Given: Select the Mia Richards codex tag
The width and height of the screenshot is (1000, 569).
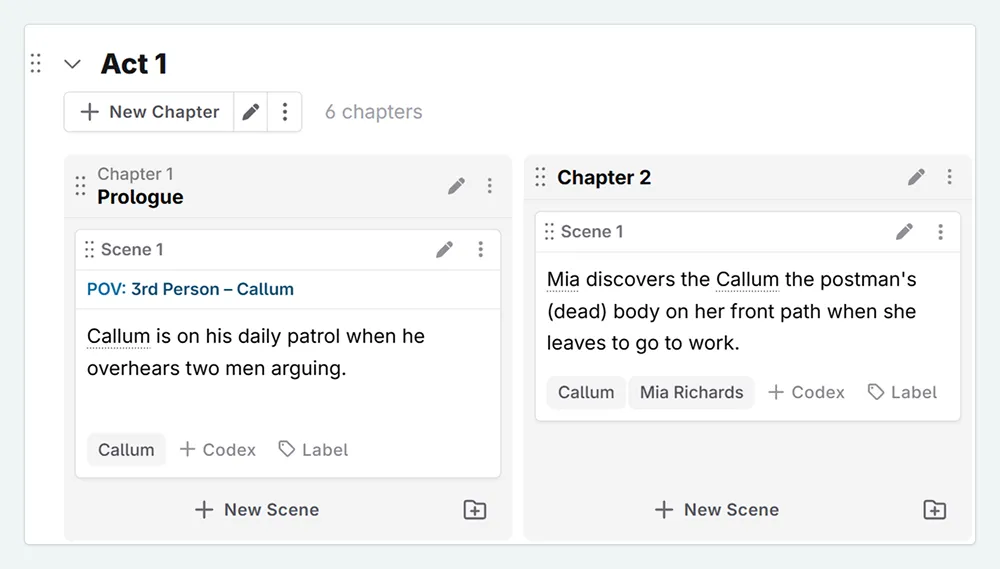Looking at the screenshot, I should 692,392.
